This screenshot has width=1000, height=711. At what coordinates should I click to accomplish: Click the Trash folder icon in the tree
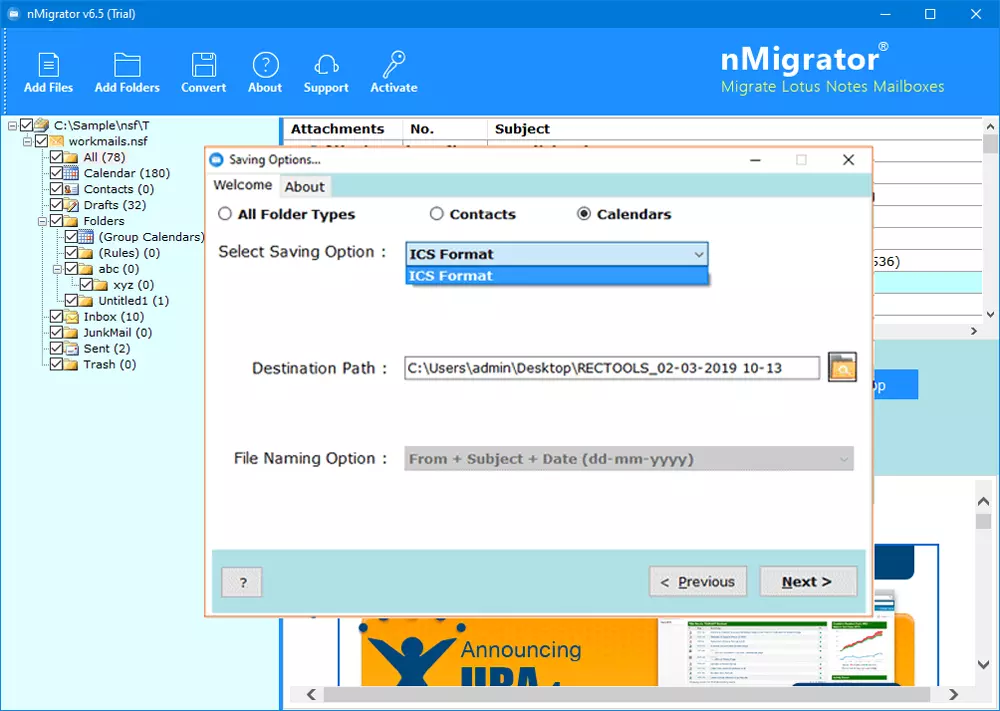pos(71,365)
